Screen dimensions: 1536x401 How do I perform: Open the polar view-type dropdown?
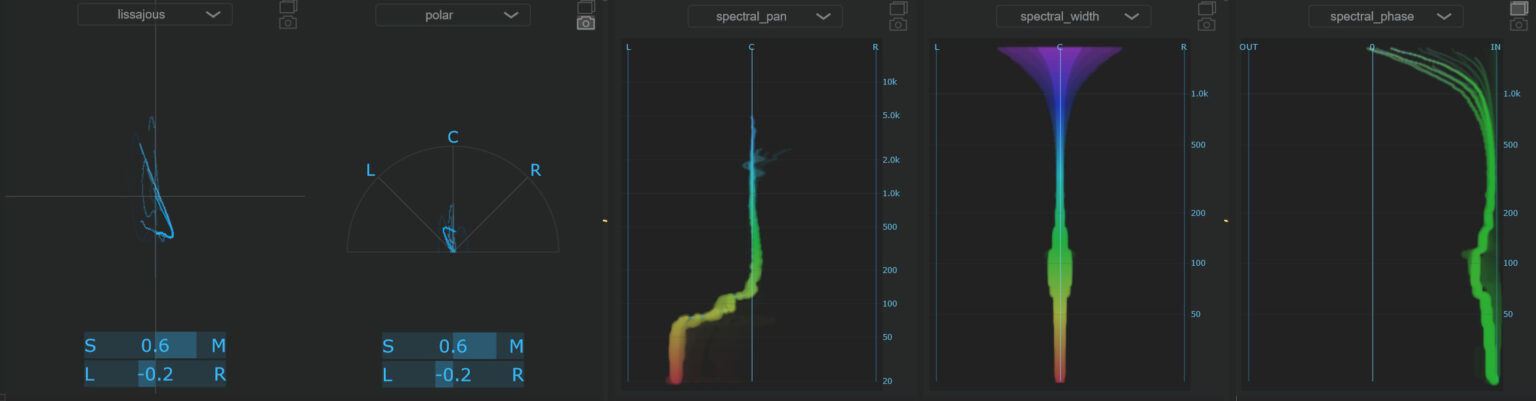[x=453, y=15]
